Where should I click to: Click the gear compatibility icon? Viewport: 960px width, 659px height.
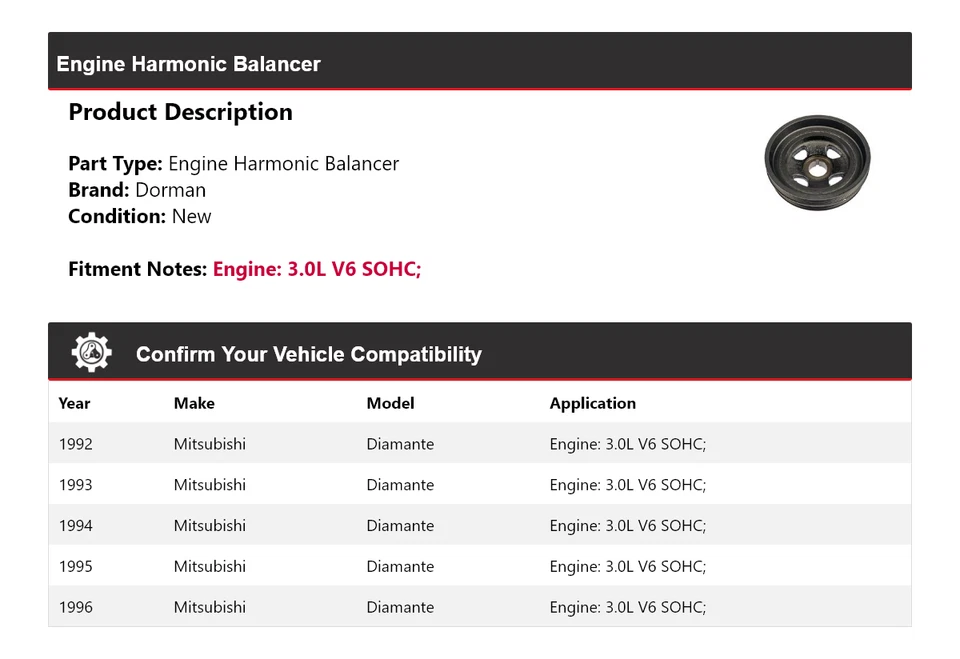coord(91,352)
